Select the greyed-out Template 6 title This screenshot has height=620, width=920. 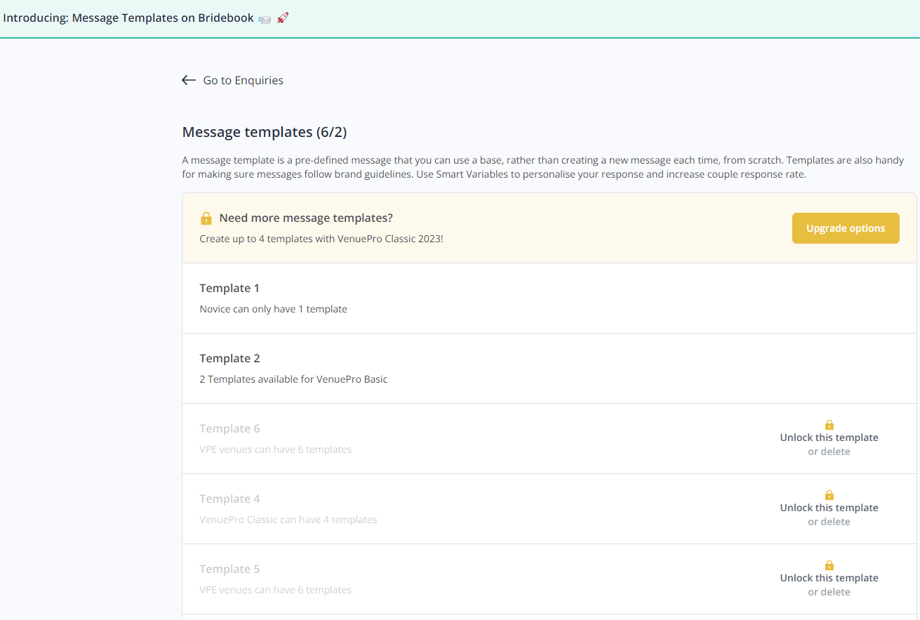[x=229, y=428]
